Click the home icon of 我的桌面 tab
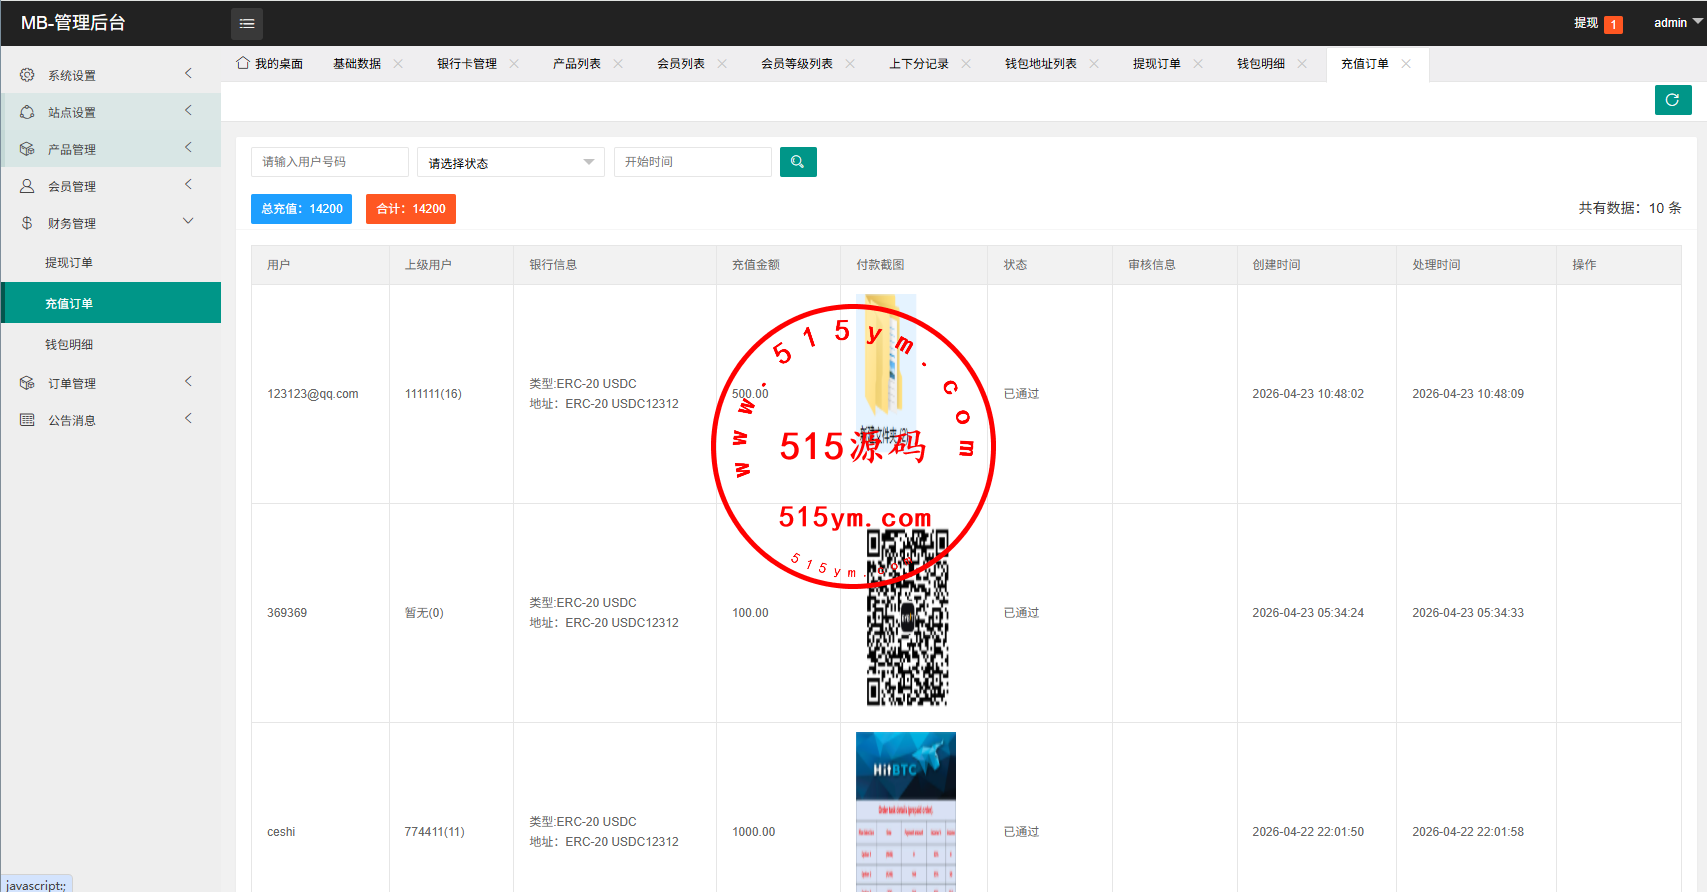Image resolution: width=1707 pixels, height=892 pixels. 243,63
